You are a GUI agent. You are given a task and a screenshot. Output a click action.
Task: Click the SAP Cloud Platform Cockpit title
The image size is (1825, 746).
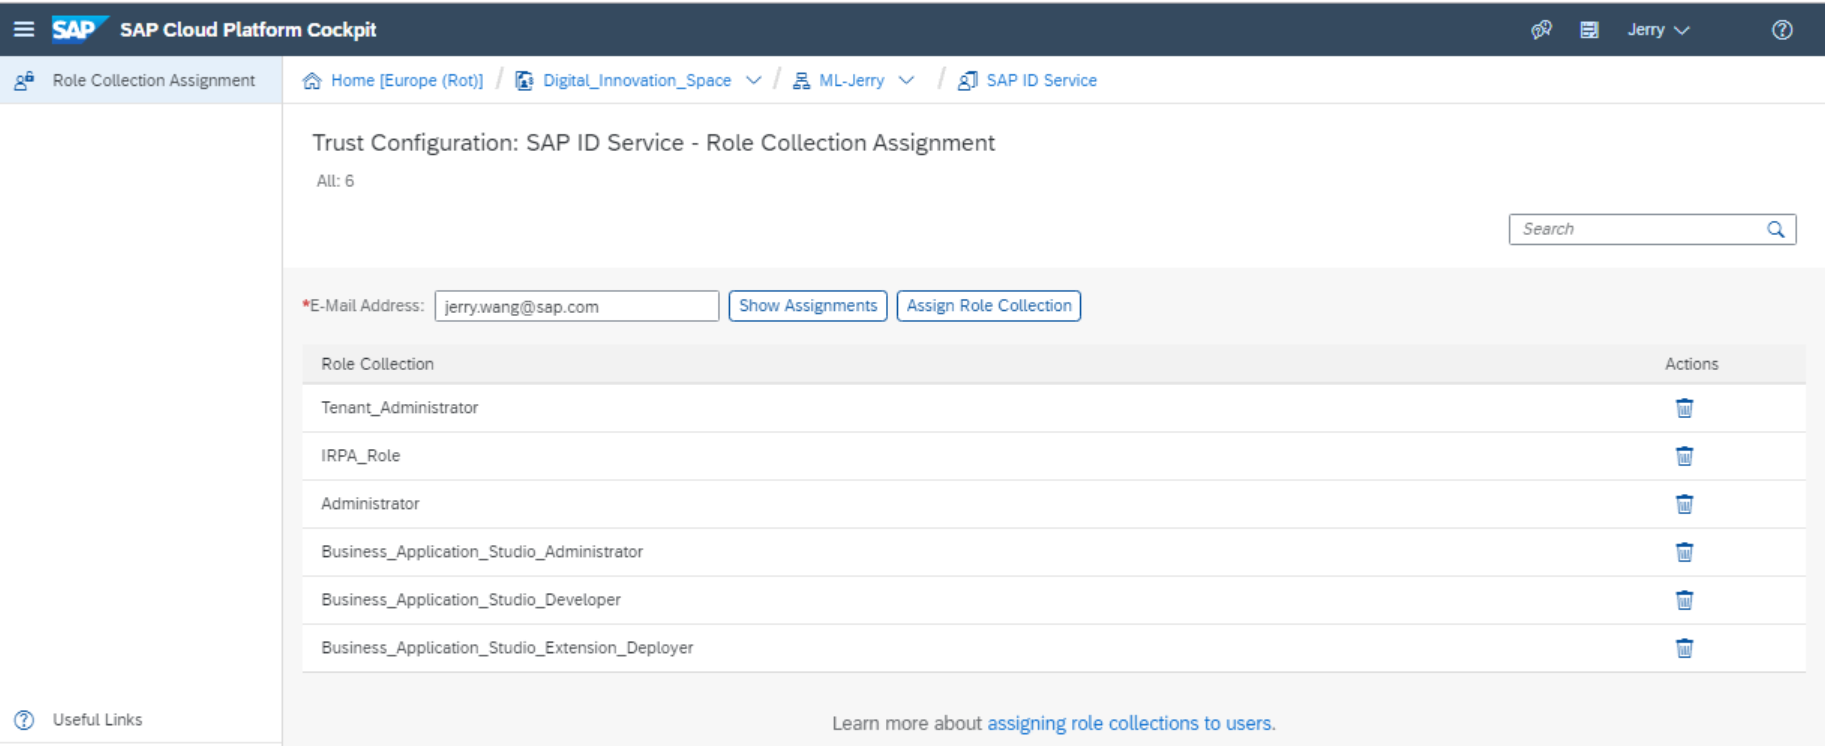point(248,30)
